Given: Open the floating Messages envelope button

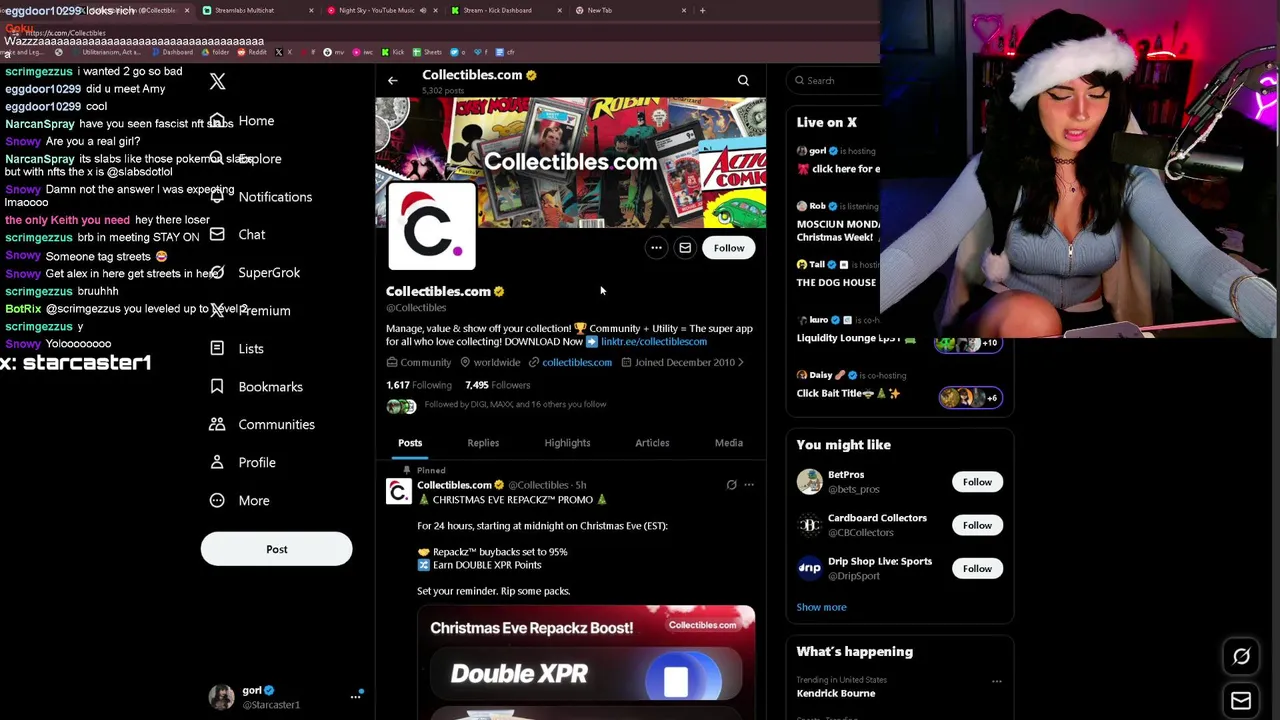Looking at the screenshot, I should [1241, 701].
